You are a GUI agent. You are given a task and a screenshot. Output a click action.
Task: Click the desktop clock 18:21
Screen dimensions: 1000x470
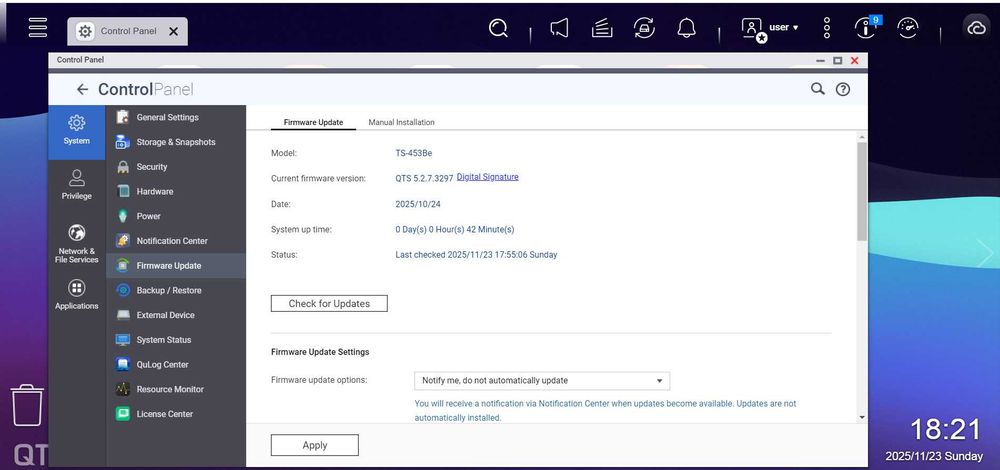945,429
